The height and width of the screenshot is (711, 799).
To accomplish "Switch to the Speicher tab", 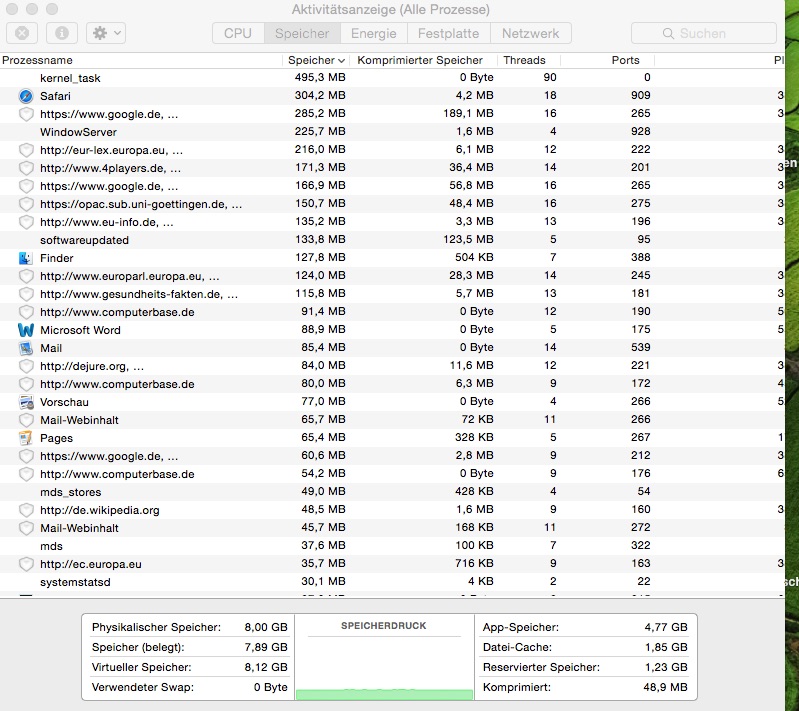I will coord(302,33).
